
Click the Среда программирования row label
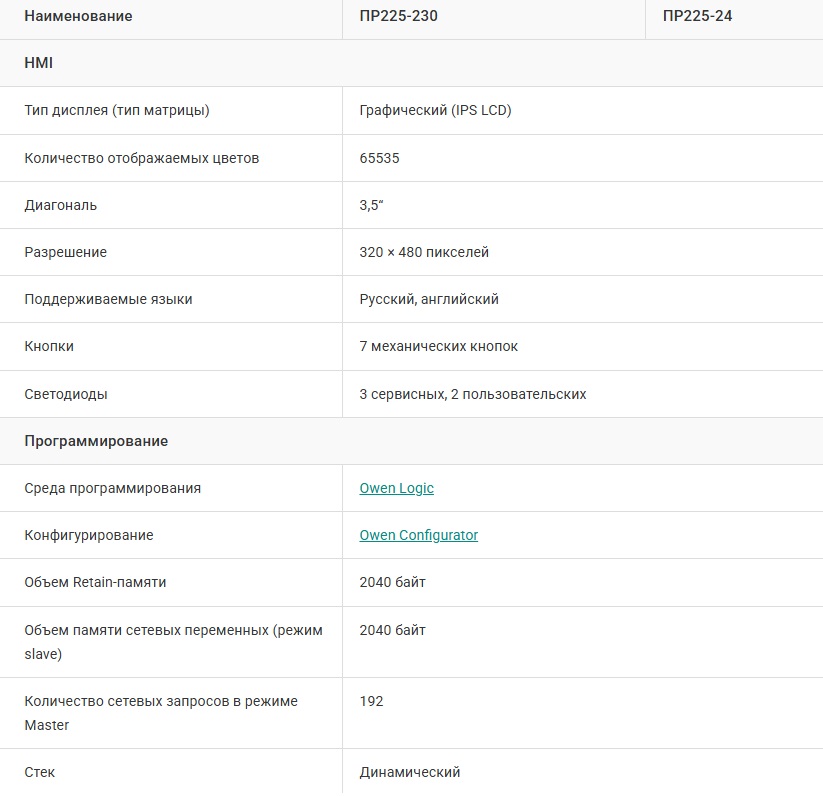click(112, 488)
